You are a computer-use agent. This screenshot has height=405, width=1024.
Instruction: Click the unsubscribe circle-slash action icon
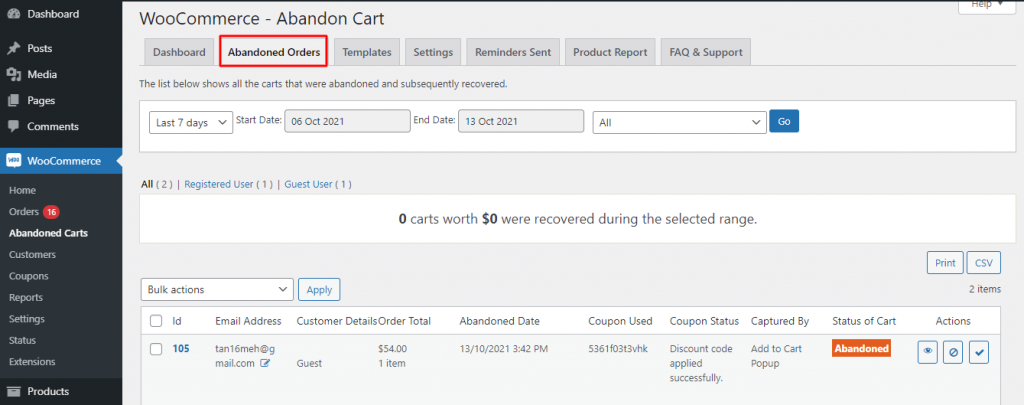point(953,353)
